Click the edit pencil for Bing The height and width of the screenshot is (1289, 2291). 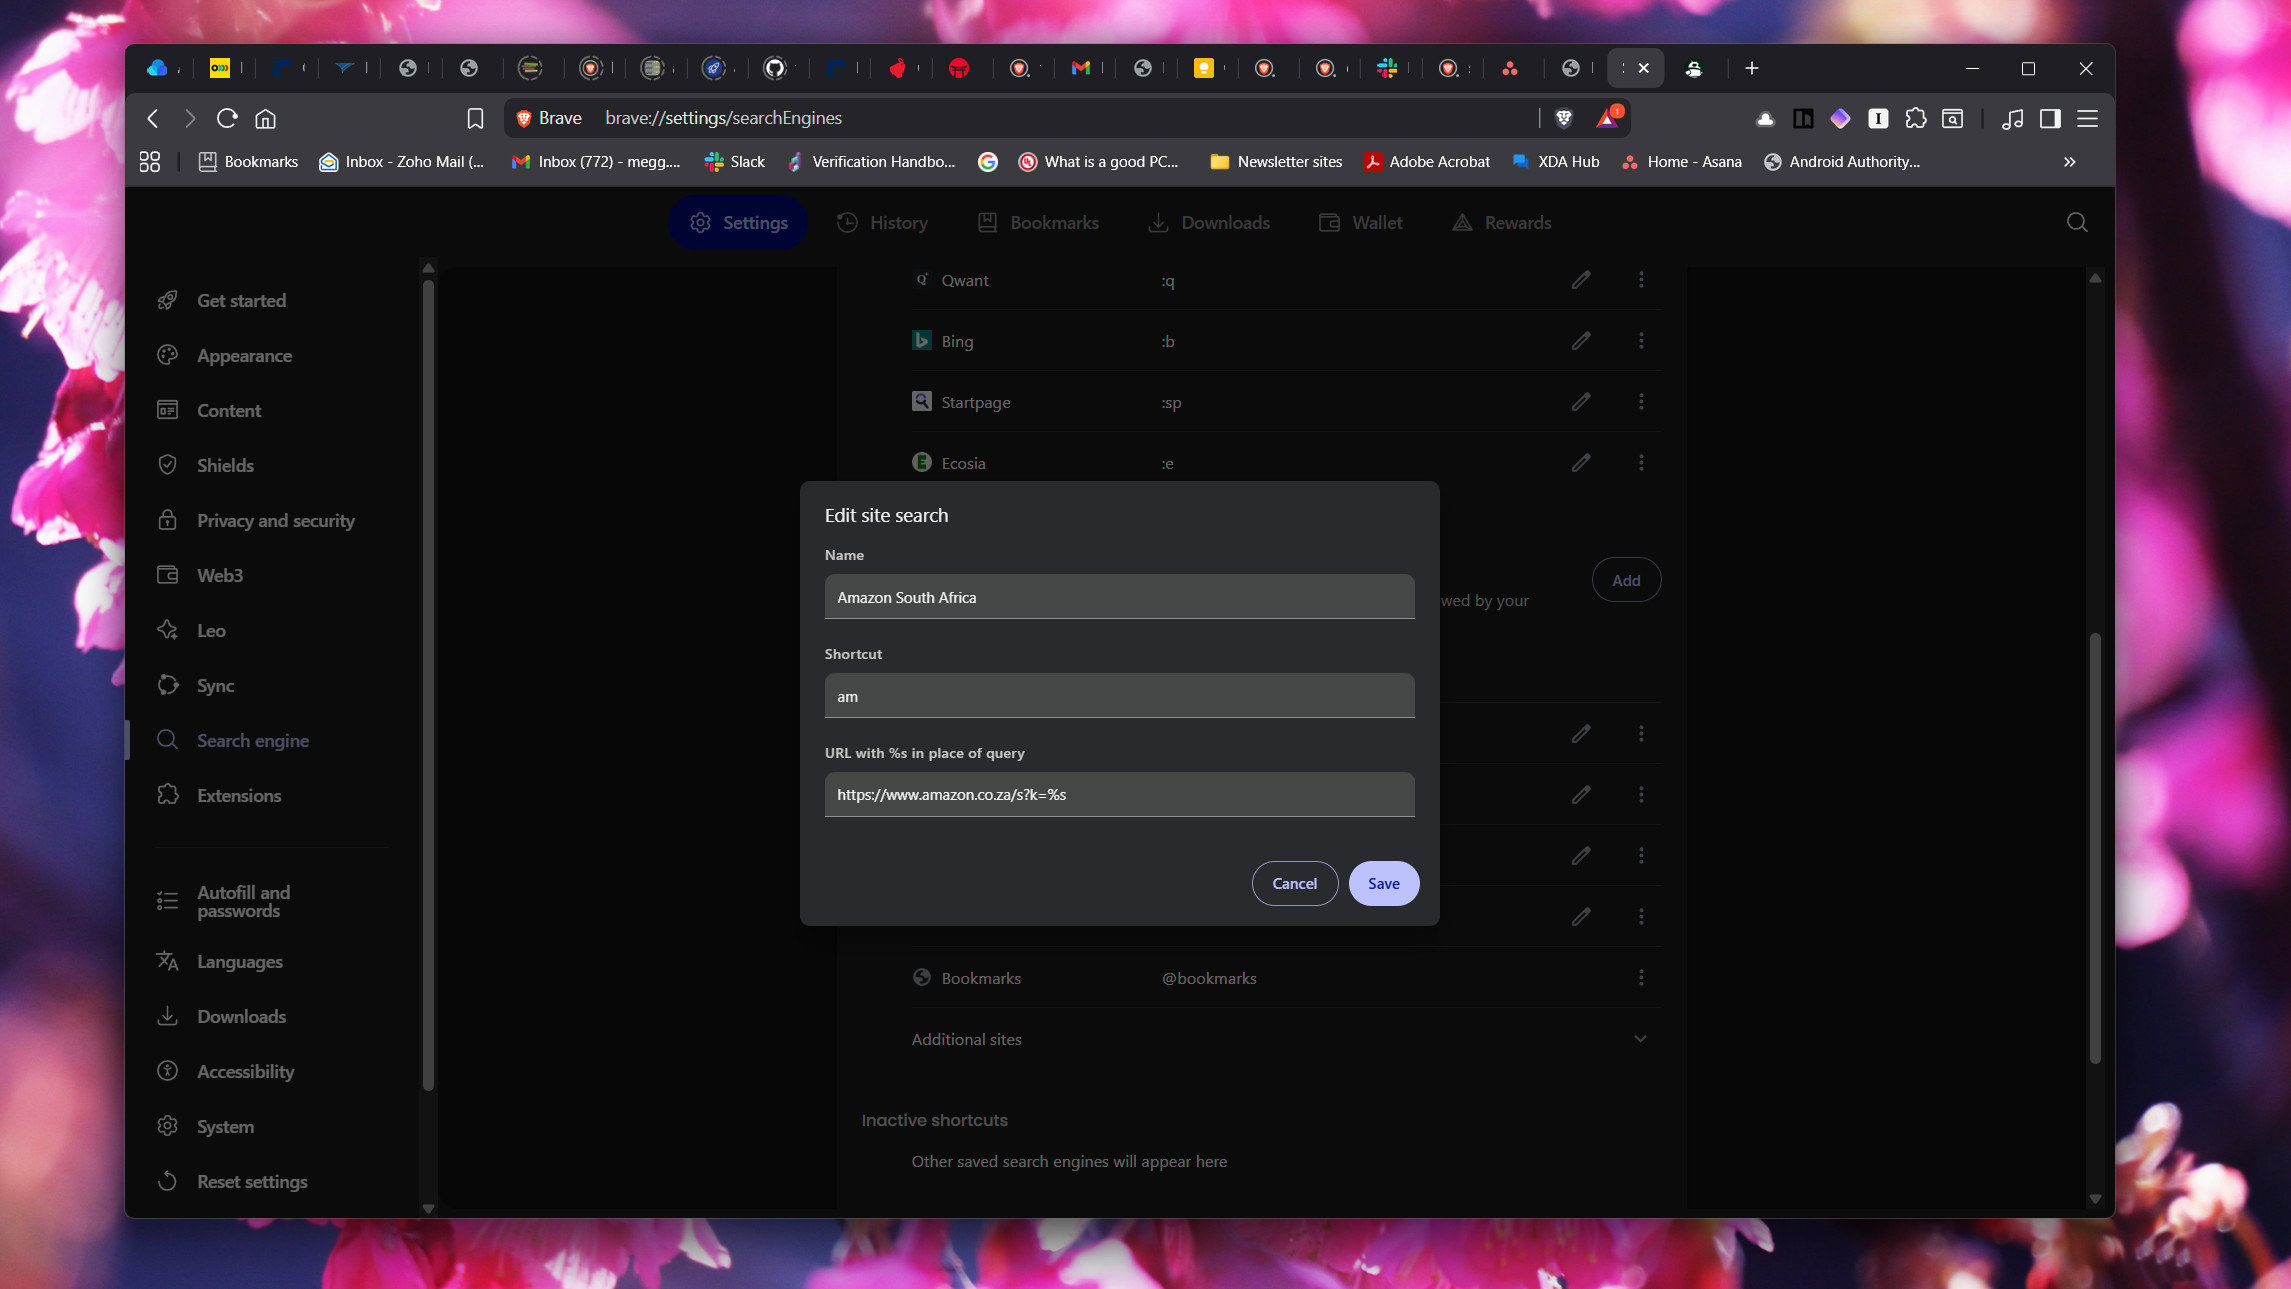tap(1580, 341)
